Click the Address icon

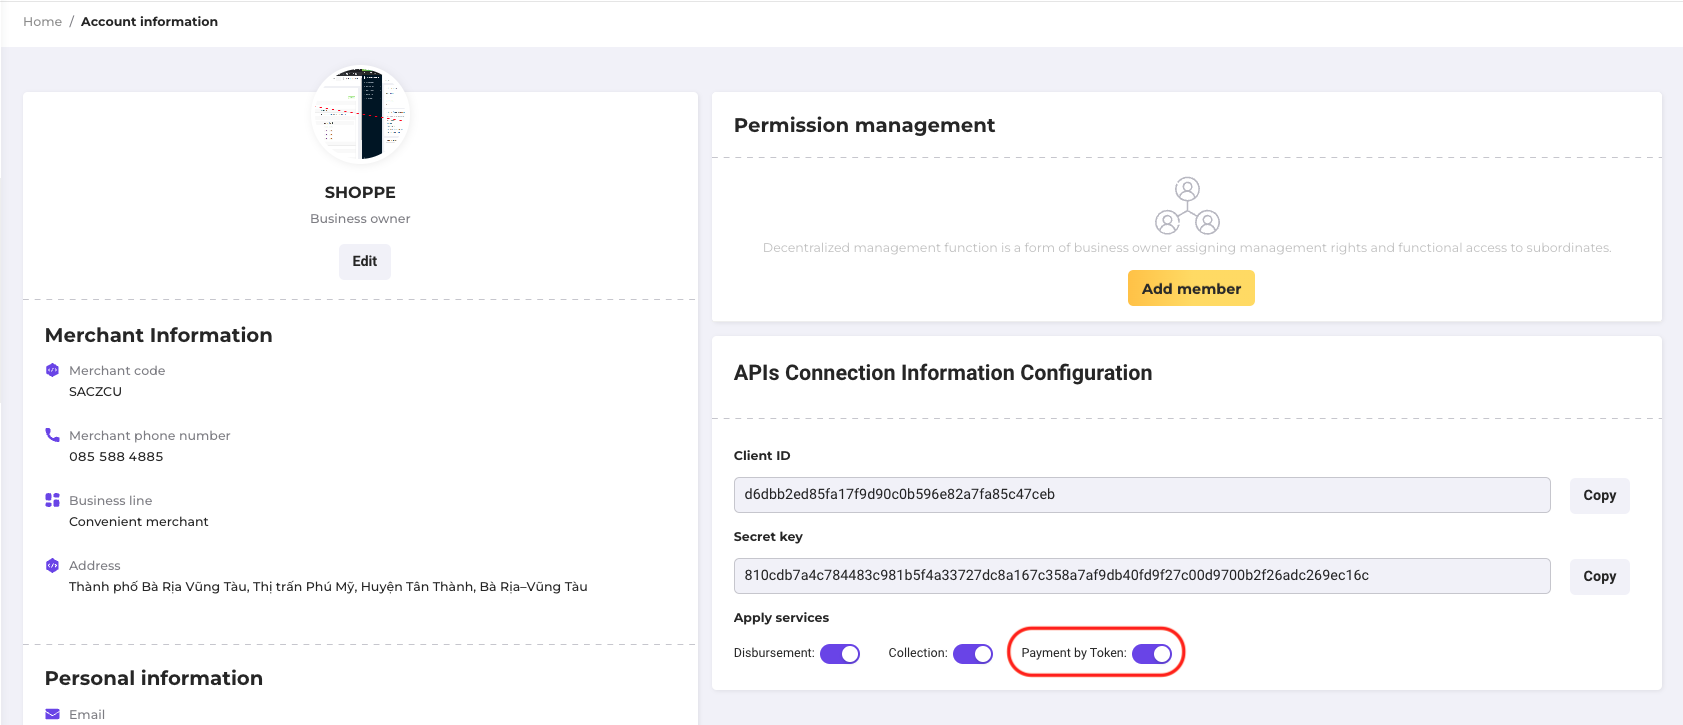pos(52,565)
